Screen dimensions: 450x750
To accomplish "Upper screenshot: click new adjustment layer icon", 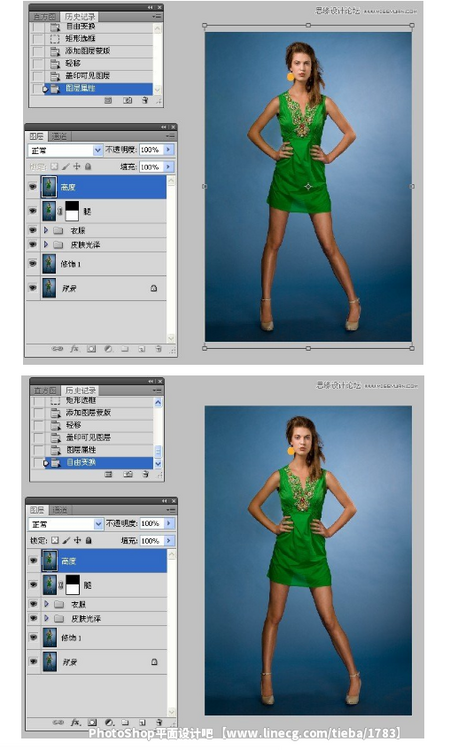I will [x=109, y=349].
